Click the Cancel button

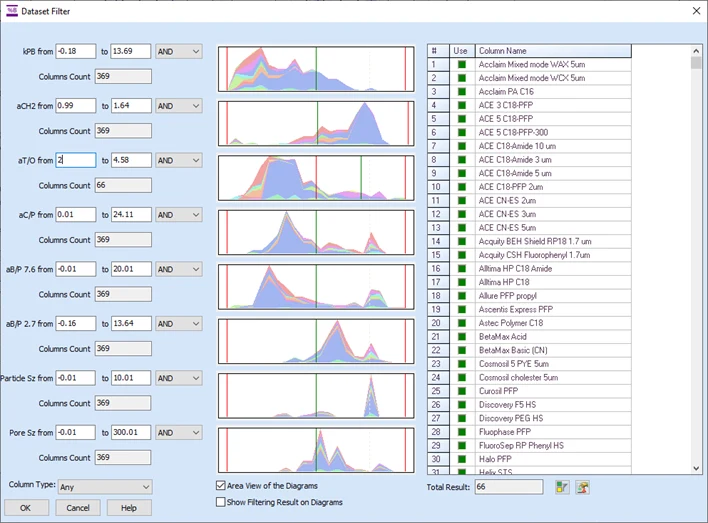(x=78, y=508)
